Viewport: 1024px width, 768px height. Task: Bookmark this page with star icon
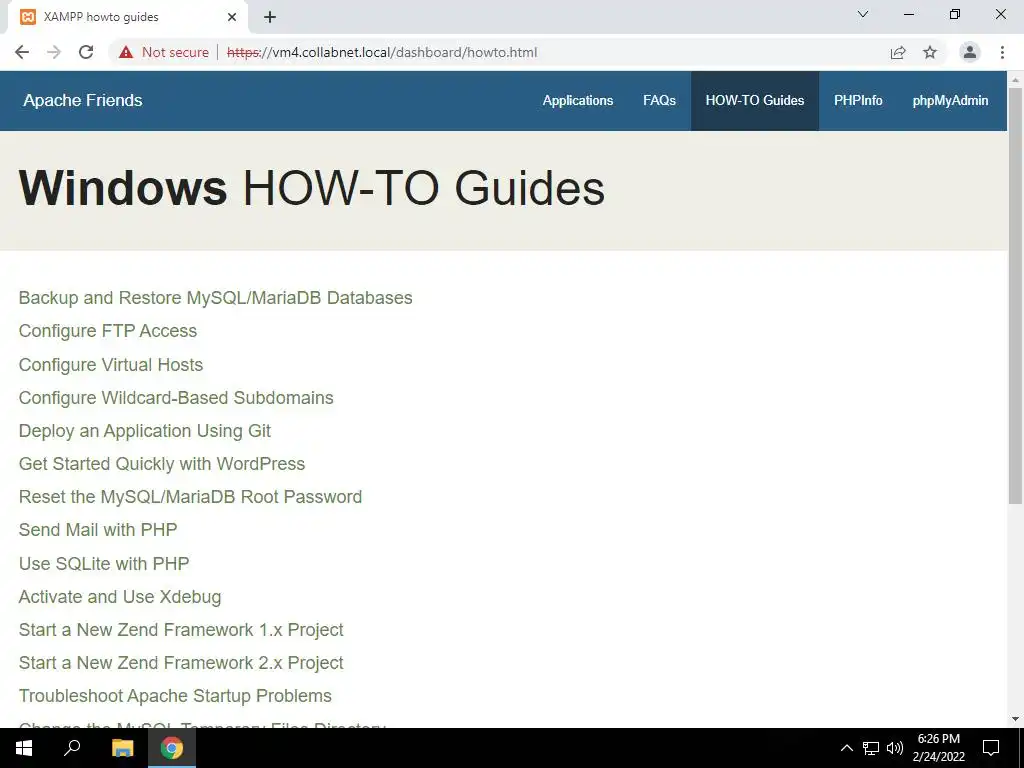(x=930, y=52)
